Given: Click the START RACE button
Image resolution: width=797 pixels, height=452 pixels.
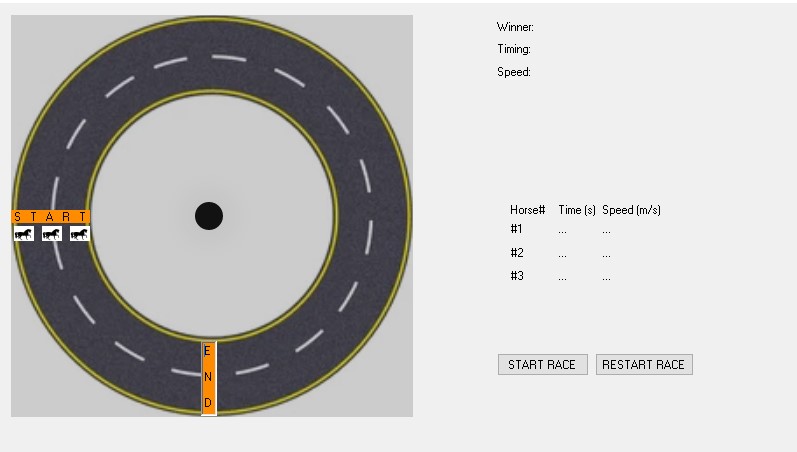Looking at the screenshot, I should click(x=542, y=365).
